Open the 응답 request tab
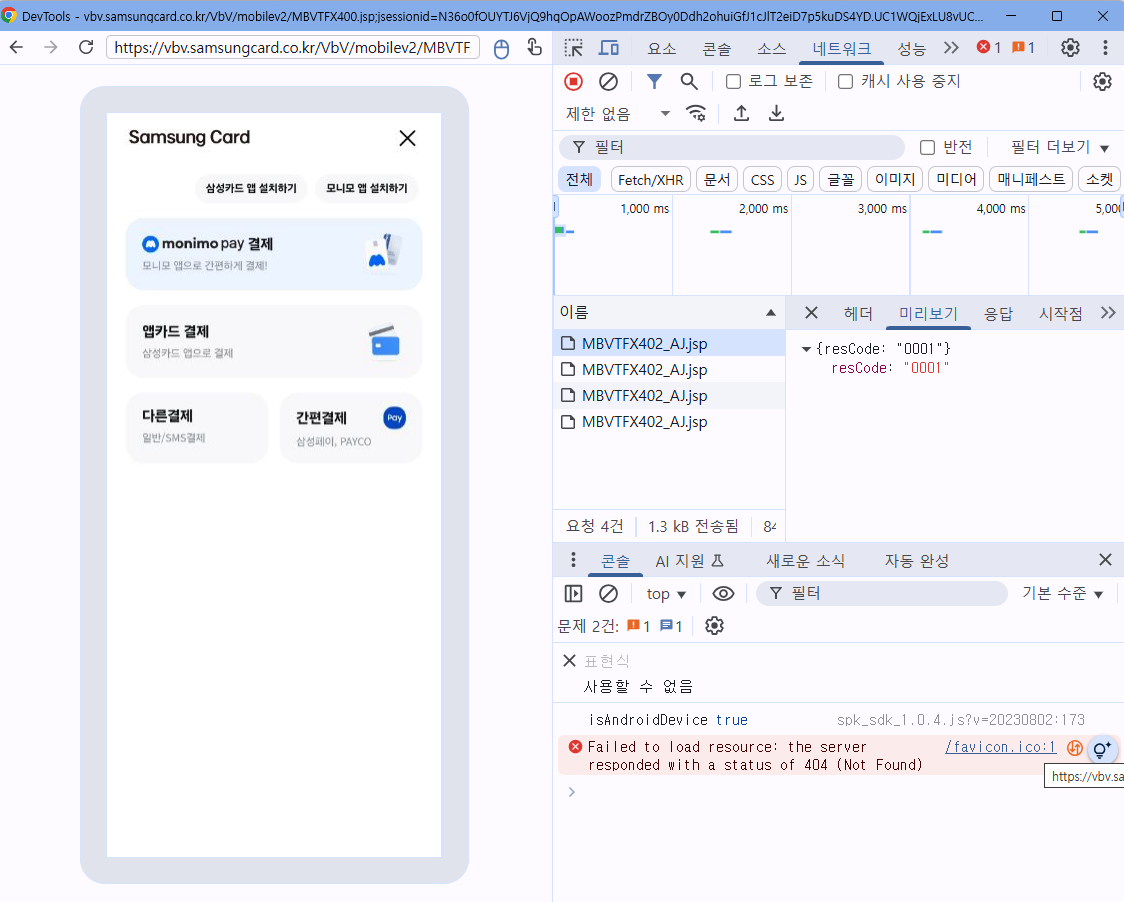 [x=998, y=313]
